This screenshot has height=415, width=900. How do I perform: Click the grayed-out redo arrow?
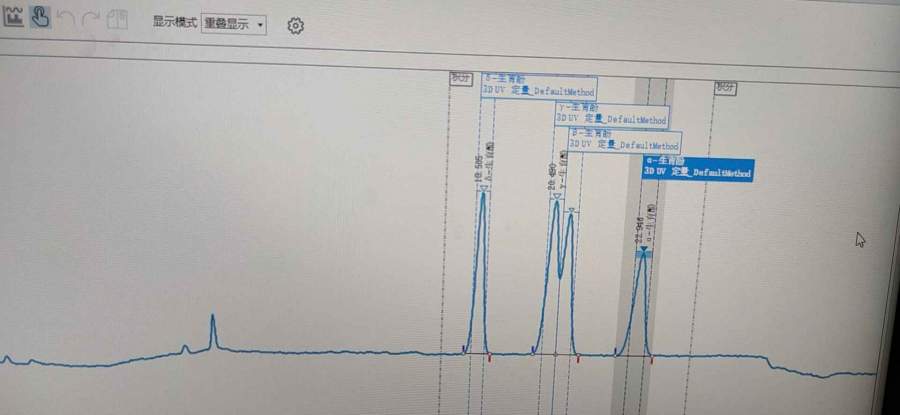coord(91,19)
